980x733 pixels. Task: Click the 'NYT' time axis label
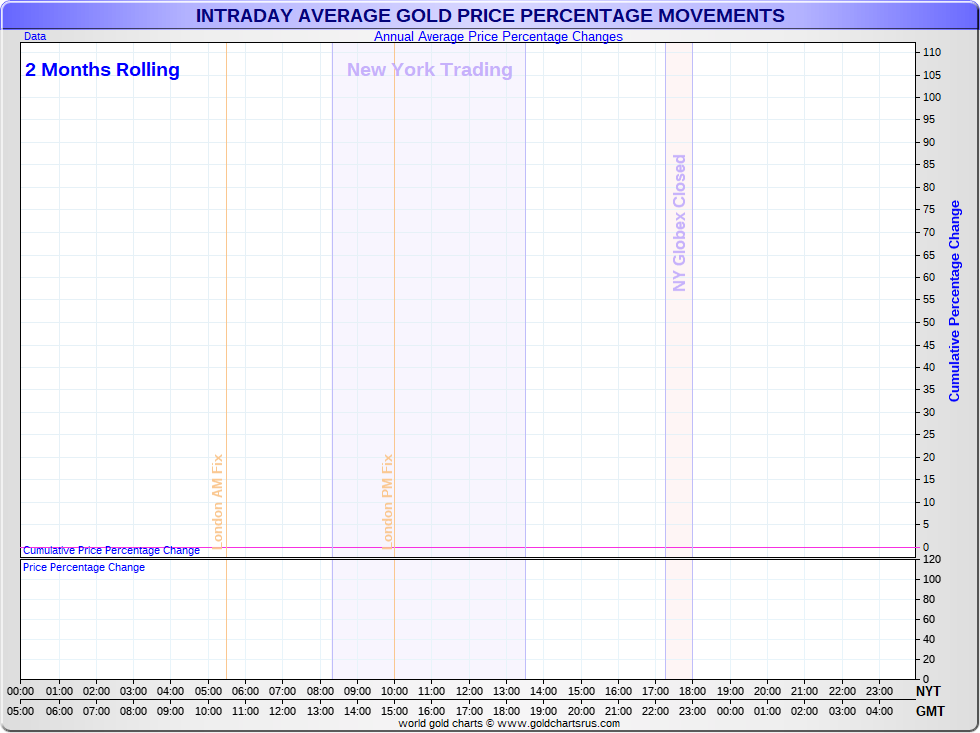coord(928,691)
